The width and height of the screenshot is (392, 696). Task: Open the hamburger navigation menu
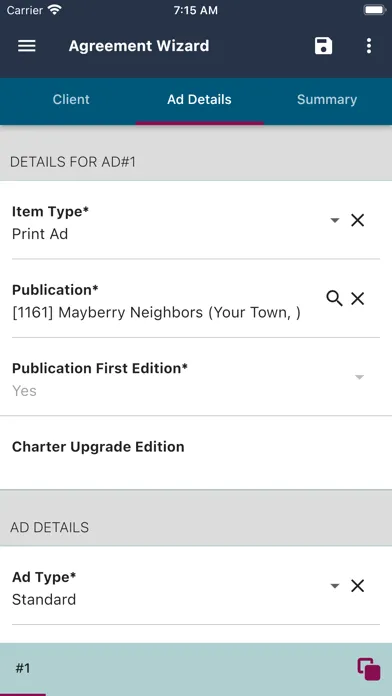click(27, 46)
